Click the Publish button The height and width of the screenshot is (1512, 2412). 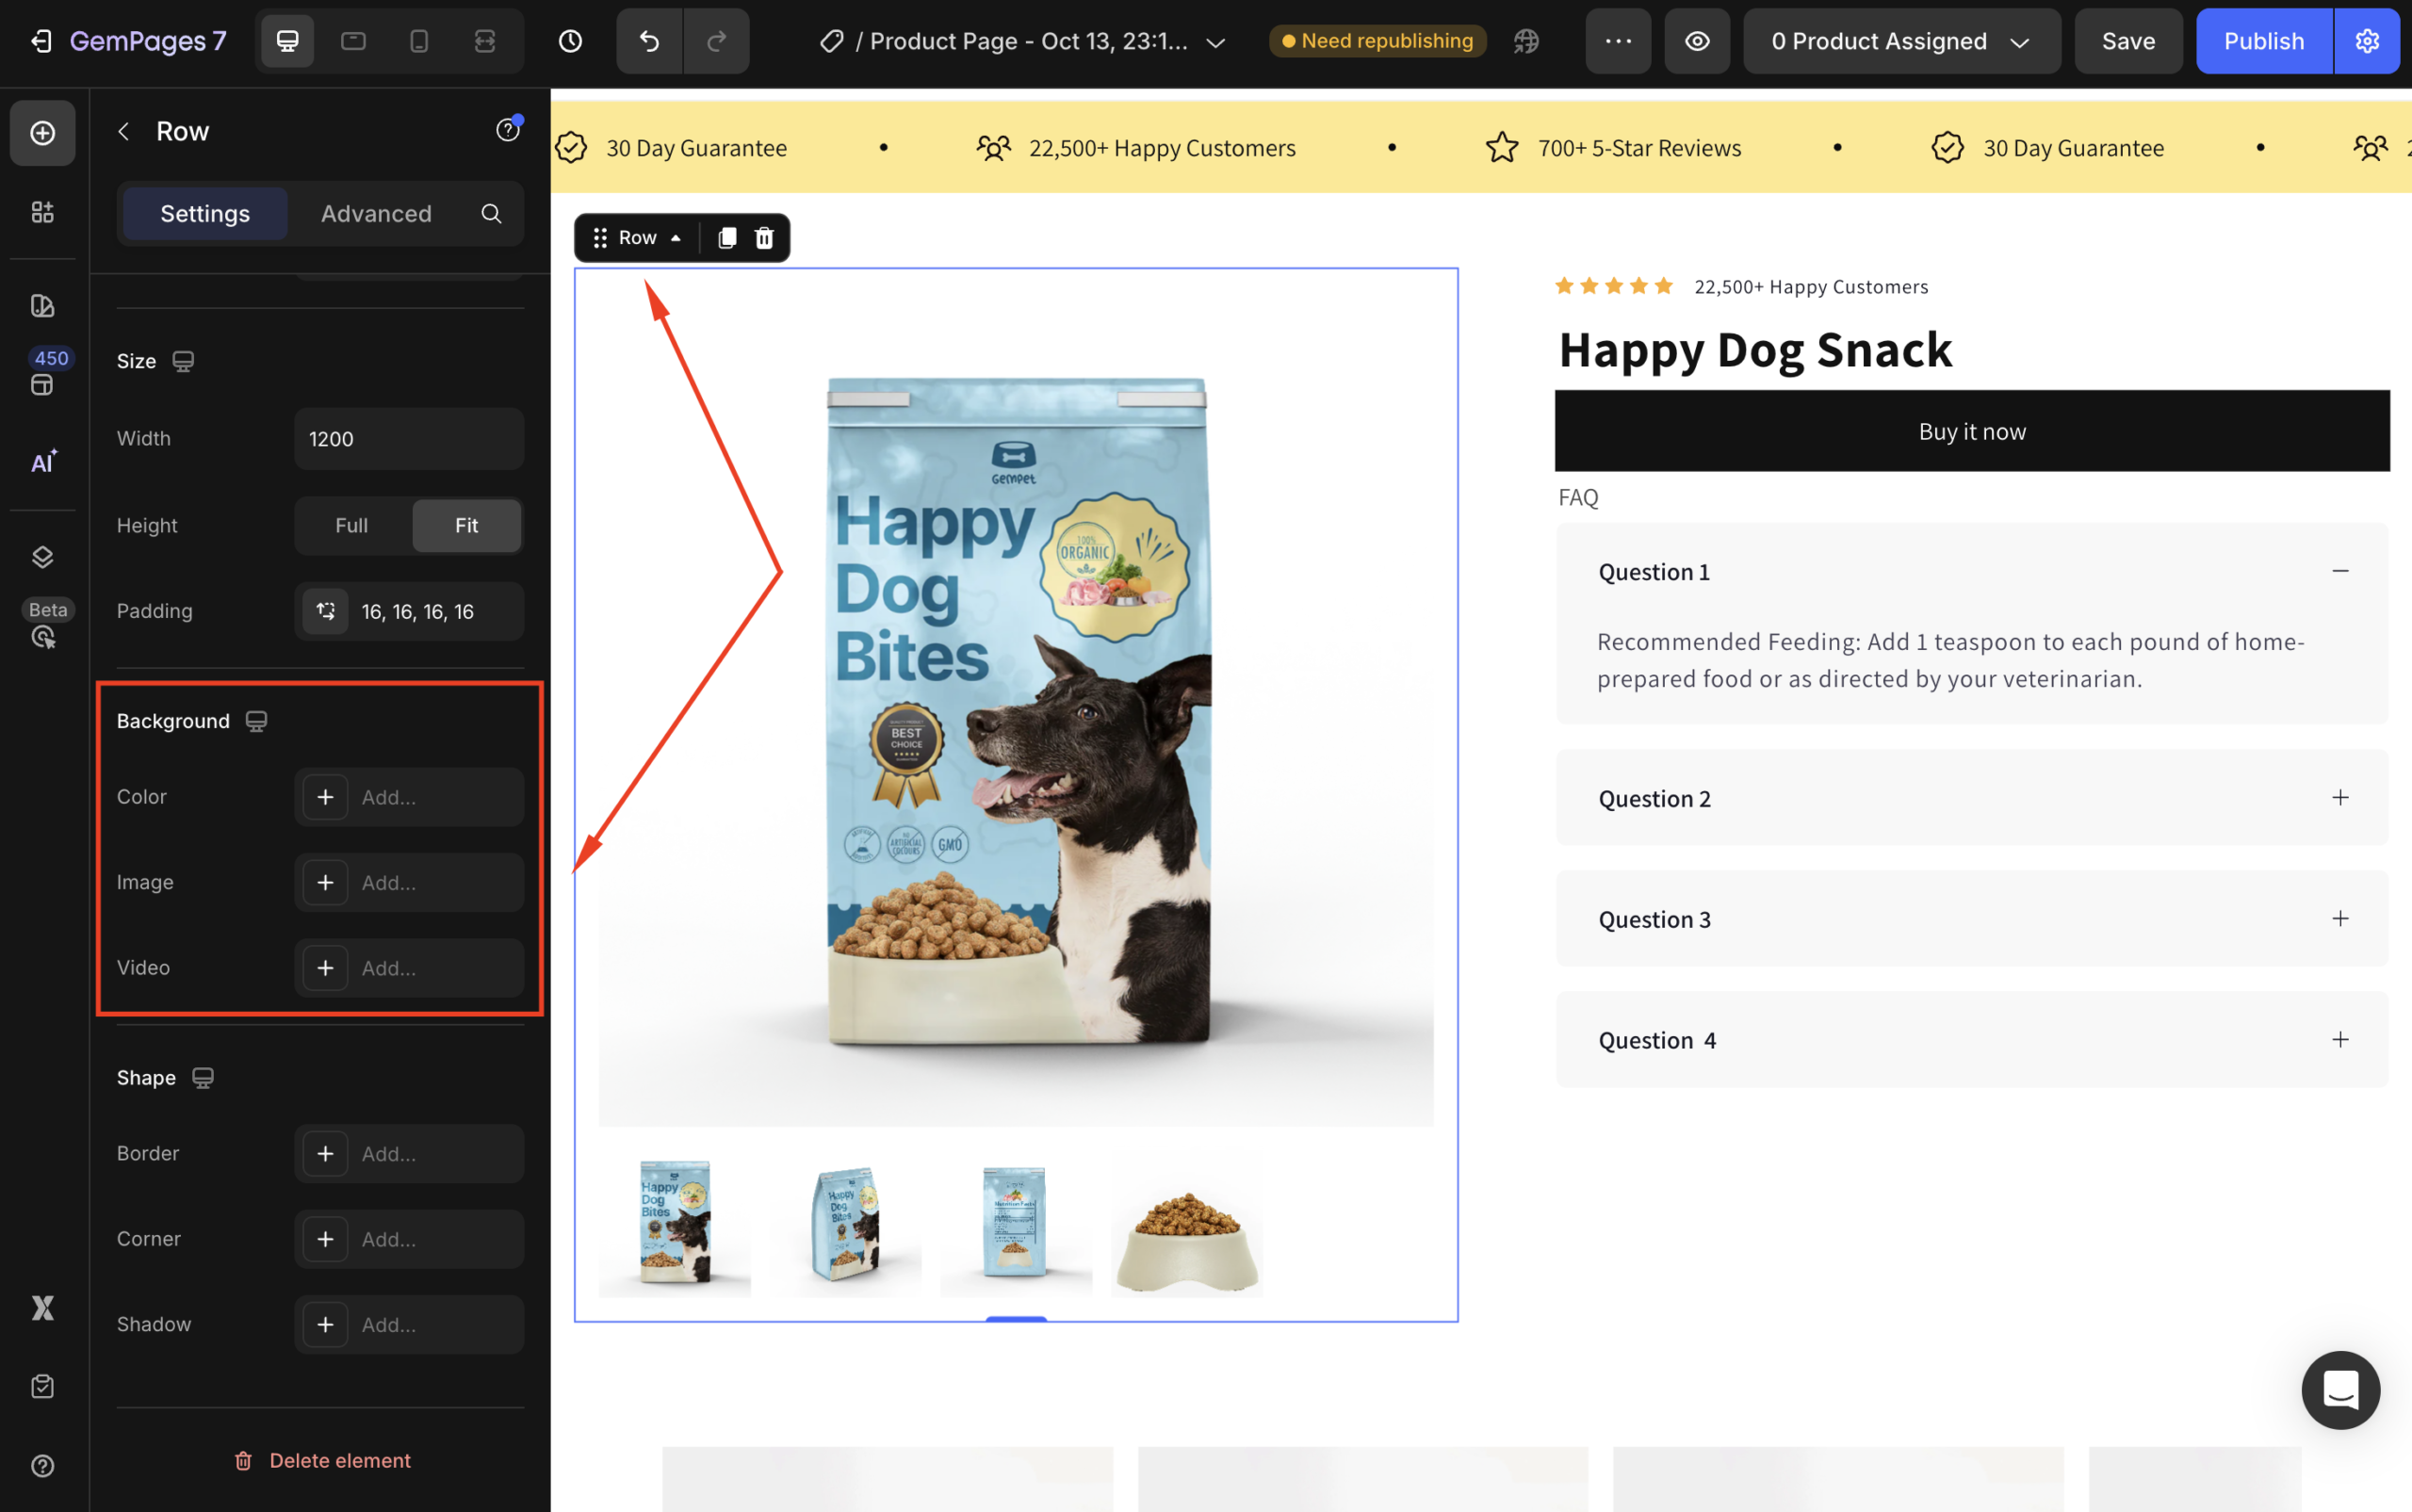tap(2263, 41)
